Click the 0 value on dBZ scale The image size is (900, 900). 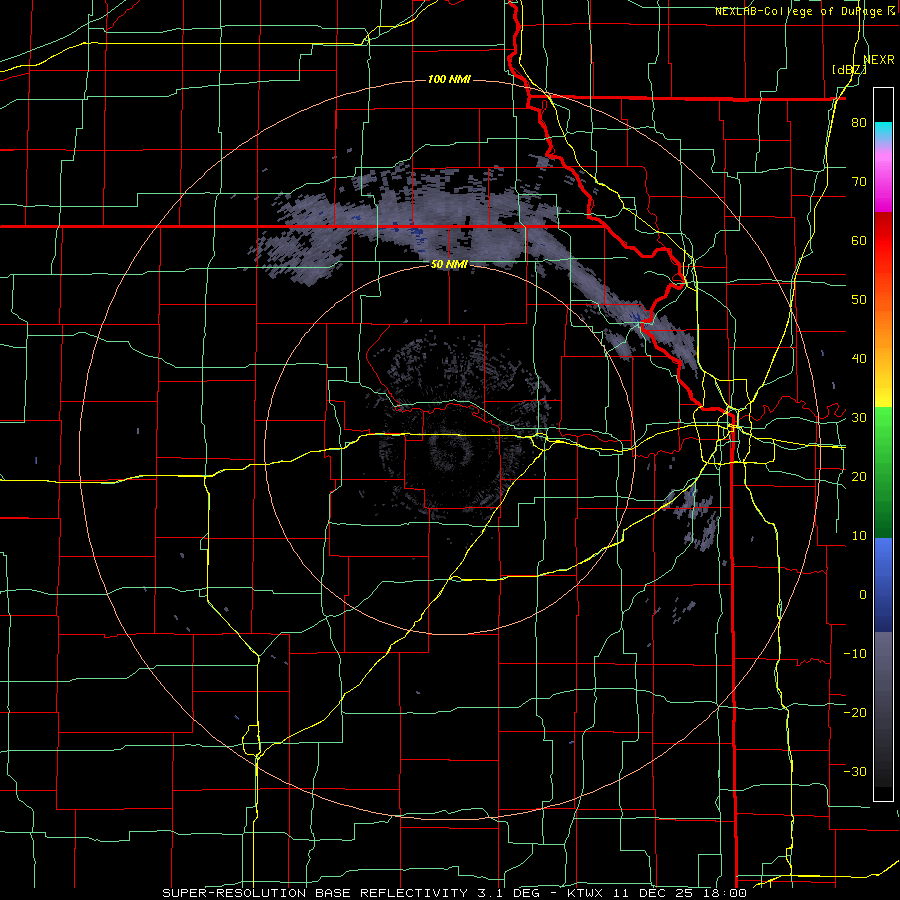pyautogui.click(x=863, y=595)
